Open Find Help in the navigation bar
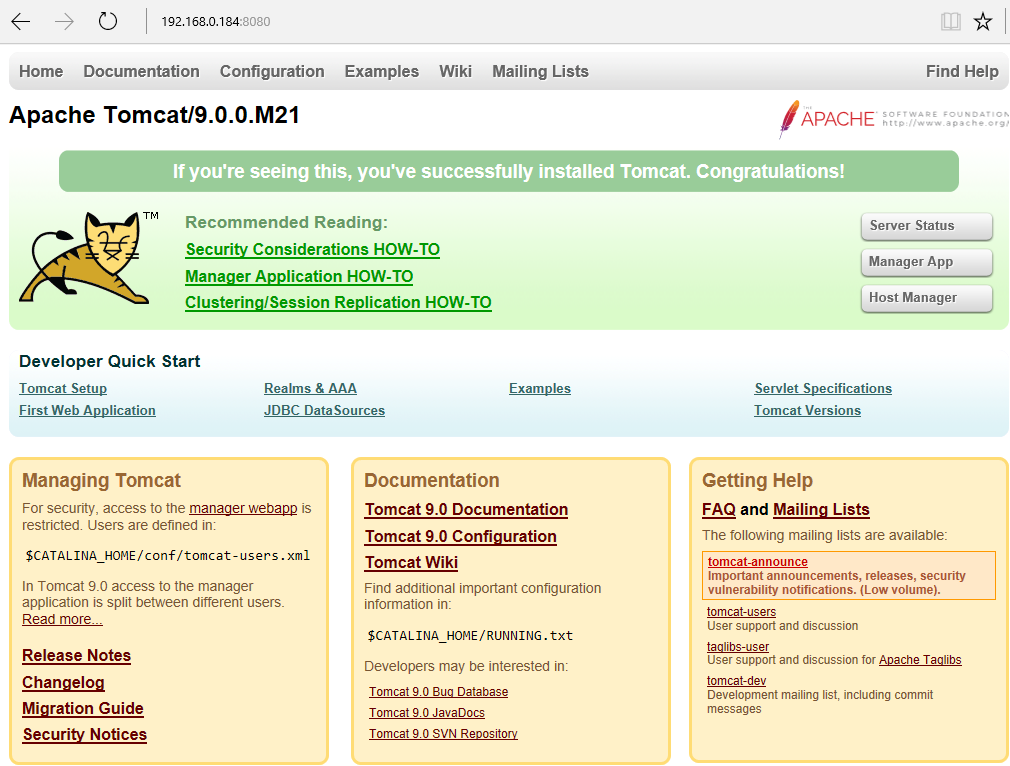Viewport: 1010px width, 766px height. pos(962,71)
